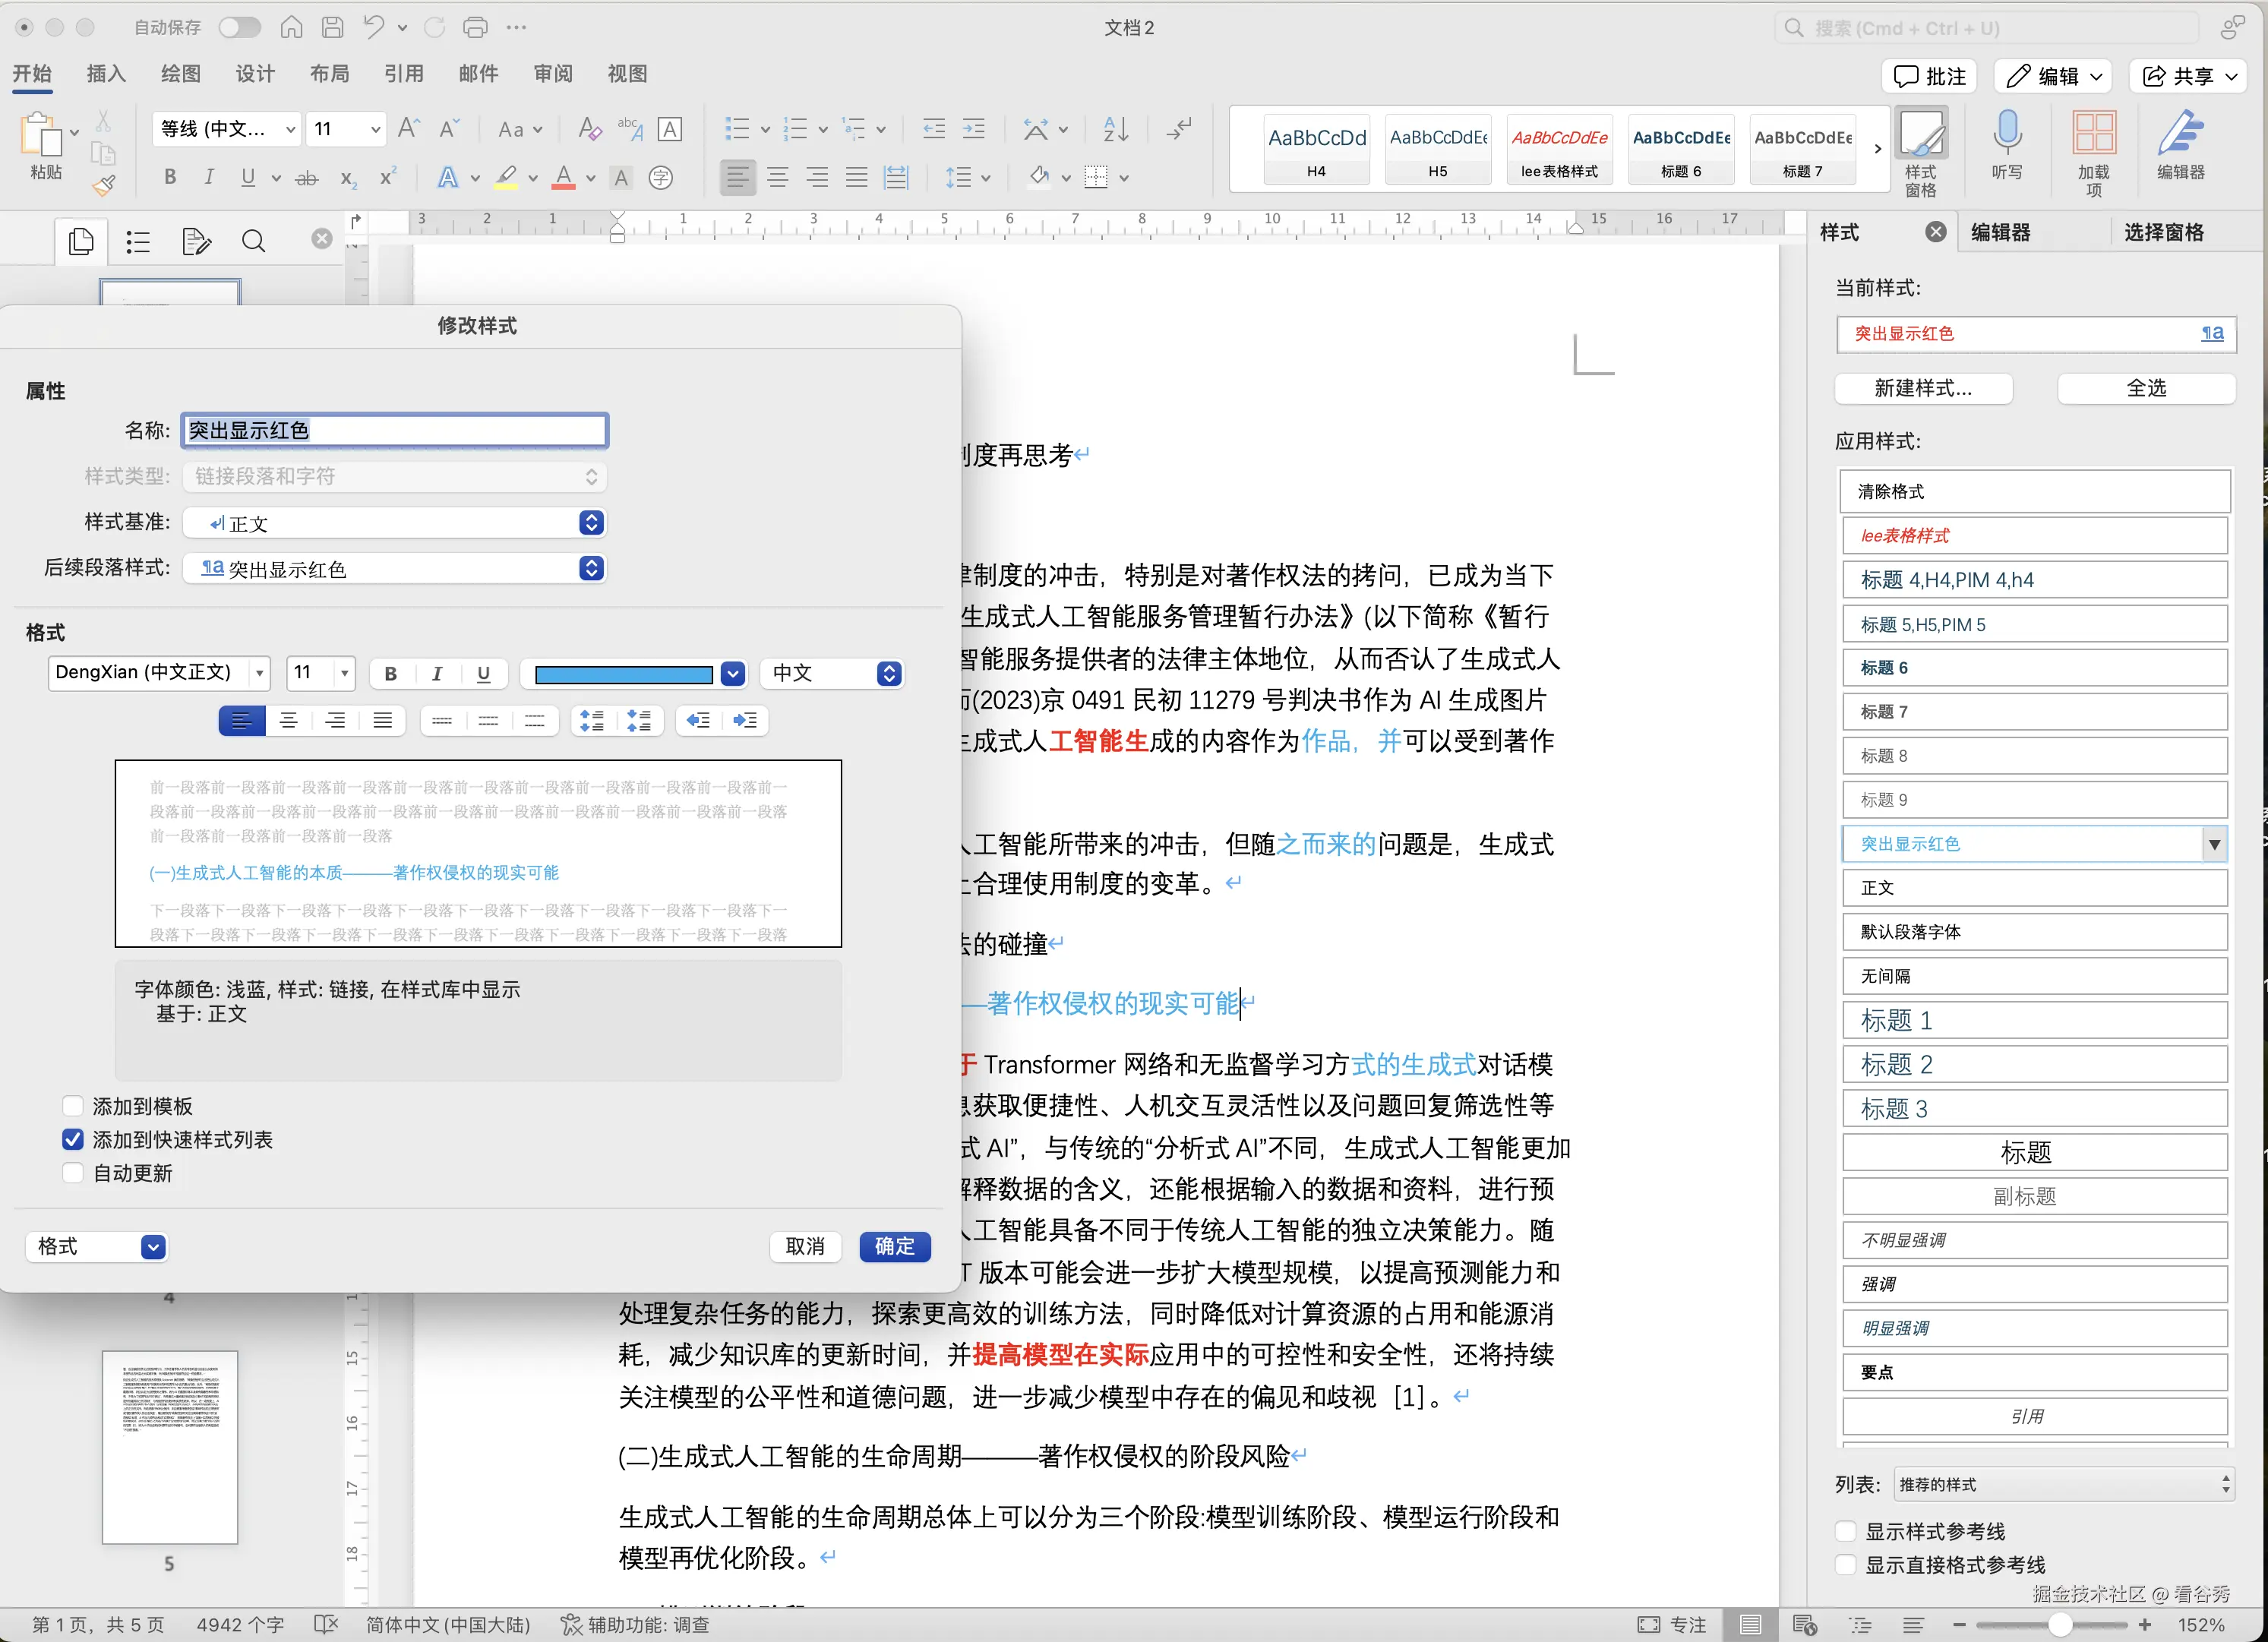The image size is (2268, 1642).
Task: Toggle the AutoSave (自动保存) switch
Action: [x=240, y=27]
